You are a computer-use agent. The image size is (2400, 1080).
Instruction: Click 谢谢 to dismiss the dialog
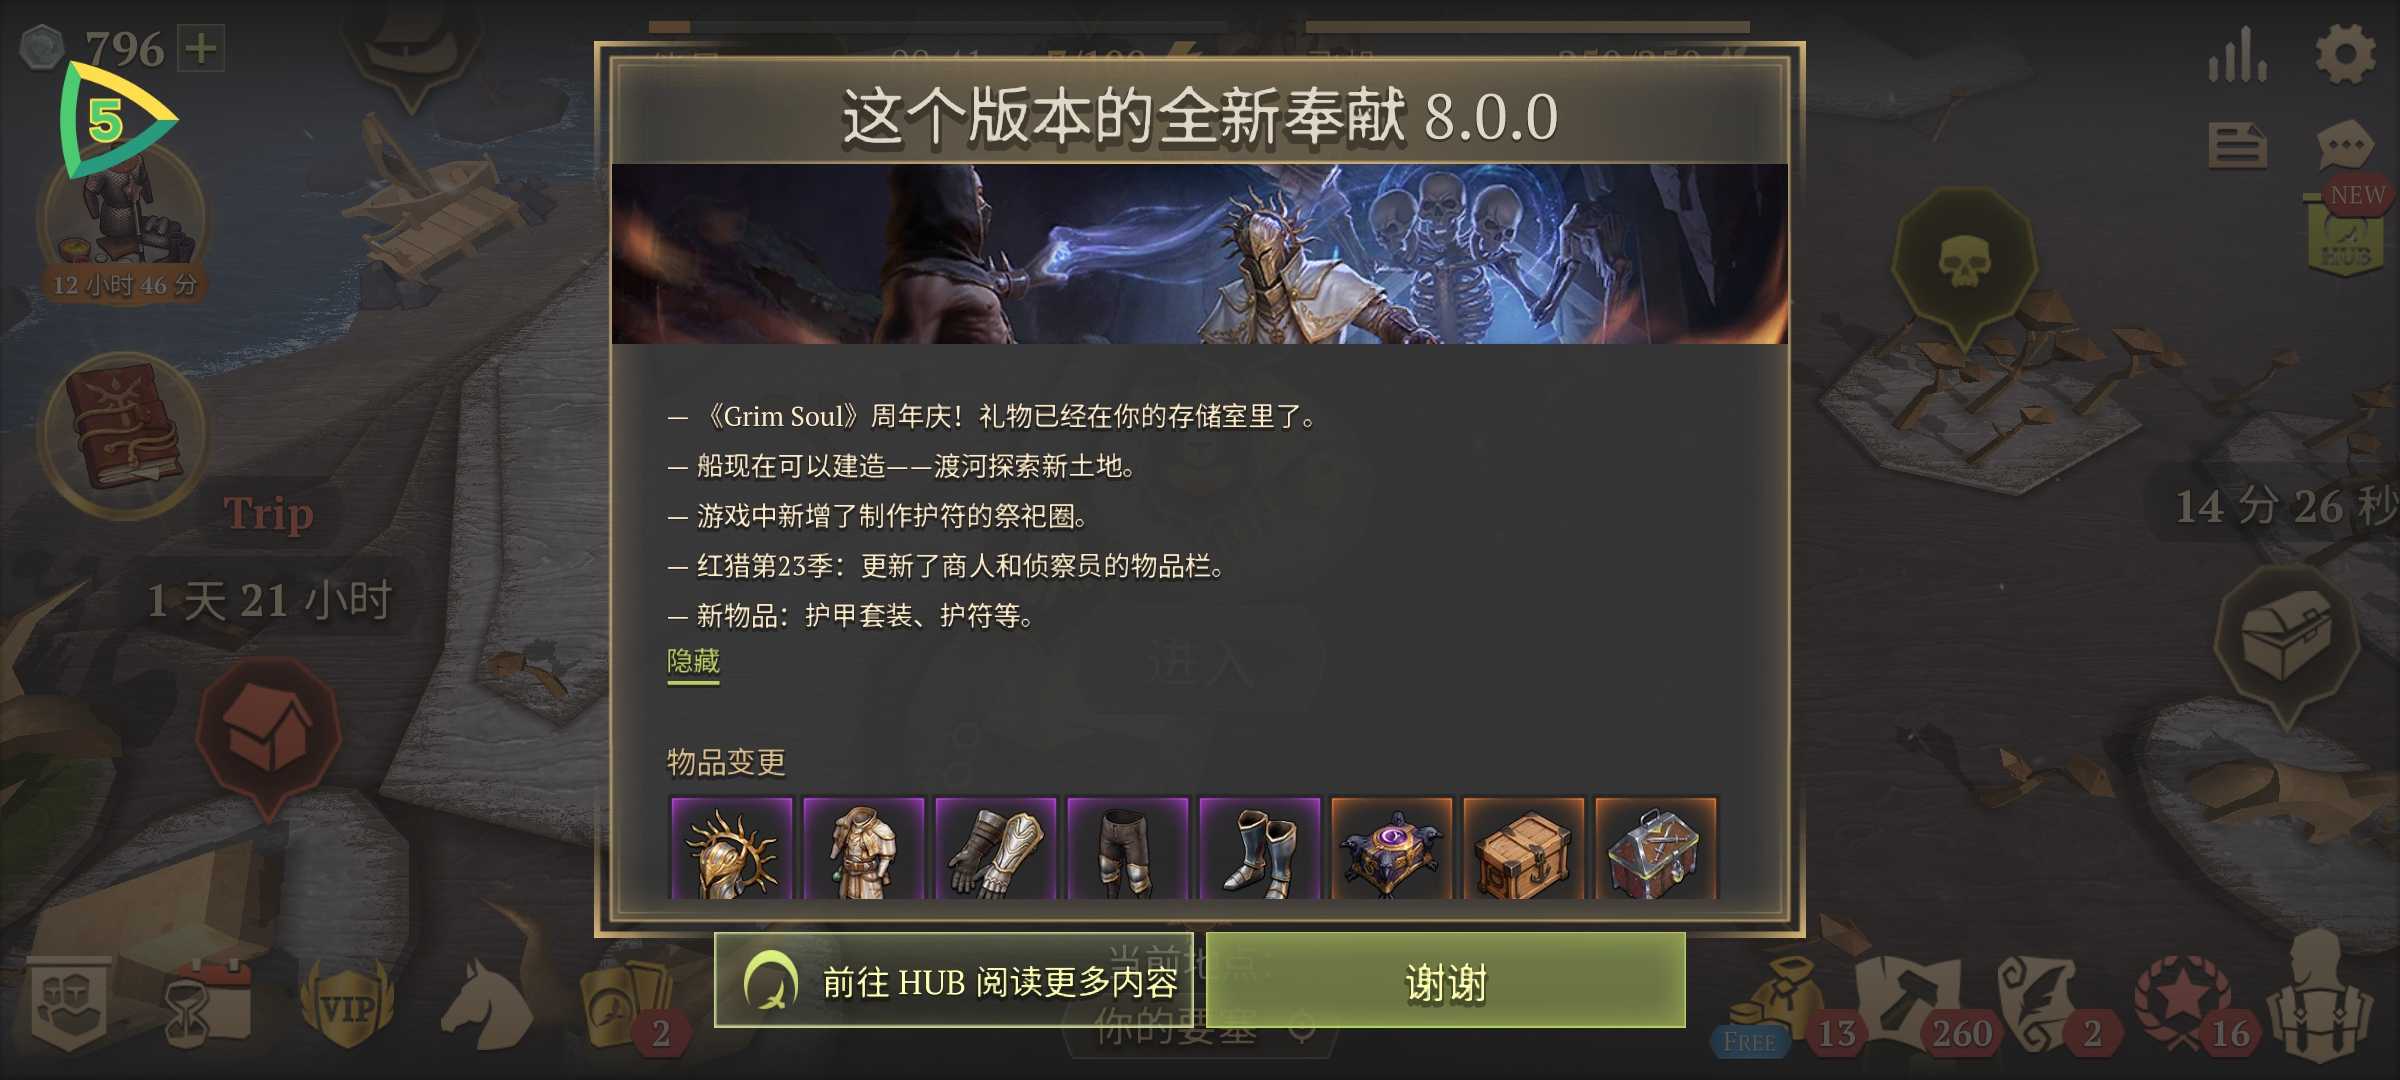pyautogui.click(x=1446, y=981)
